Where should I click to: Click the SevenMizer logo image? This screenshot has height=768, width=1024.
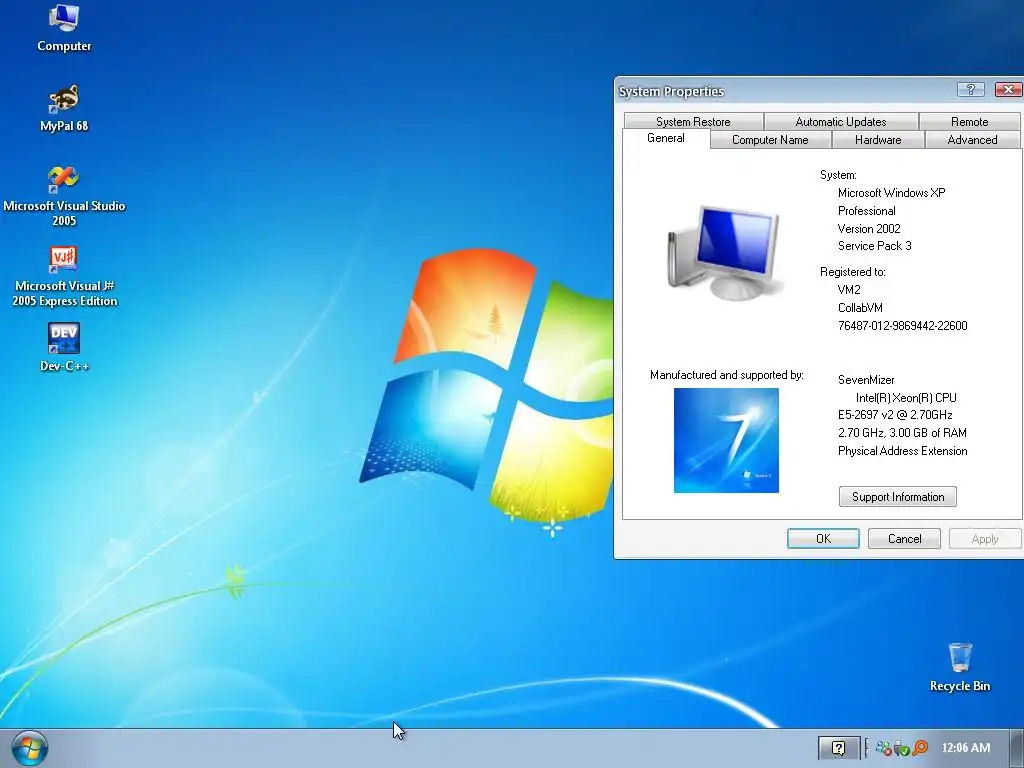point(726,441)
